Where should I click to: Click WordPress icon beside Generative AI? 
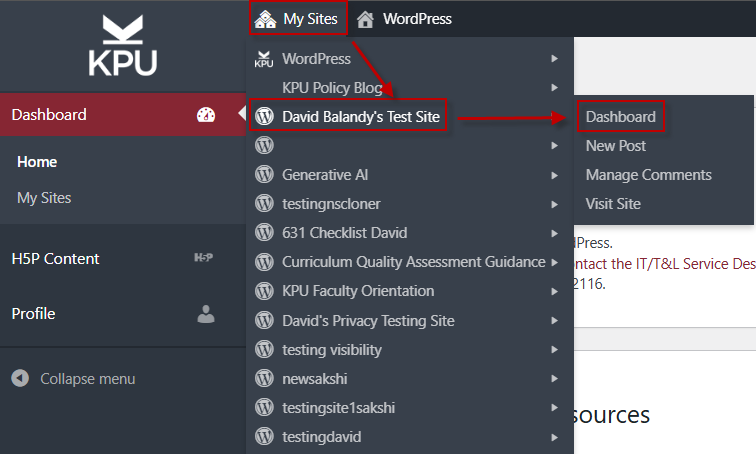(x=264, y=174)
